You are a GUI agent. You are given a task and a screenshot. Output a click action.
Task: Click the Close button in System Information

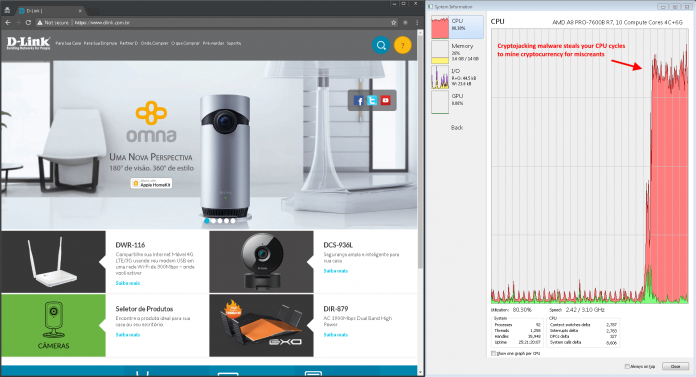pos(675,366)
